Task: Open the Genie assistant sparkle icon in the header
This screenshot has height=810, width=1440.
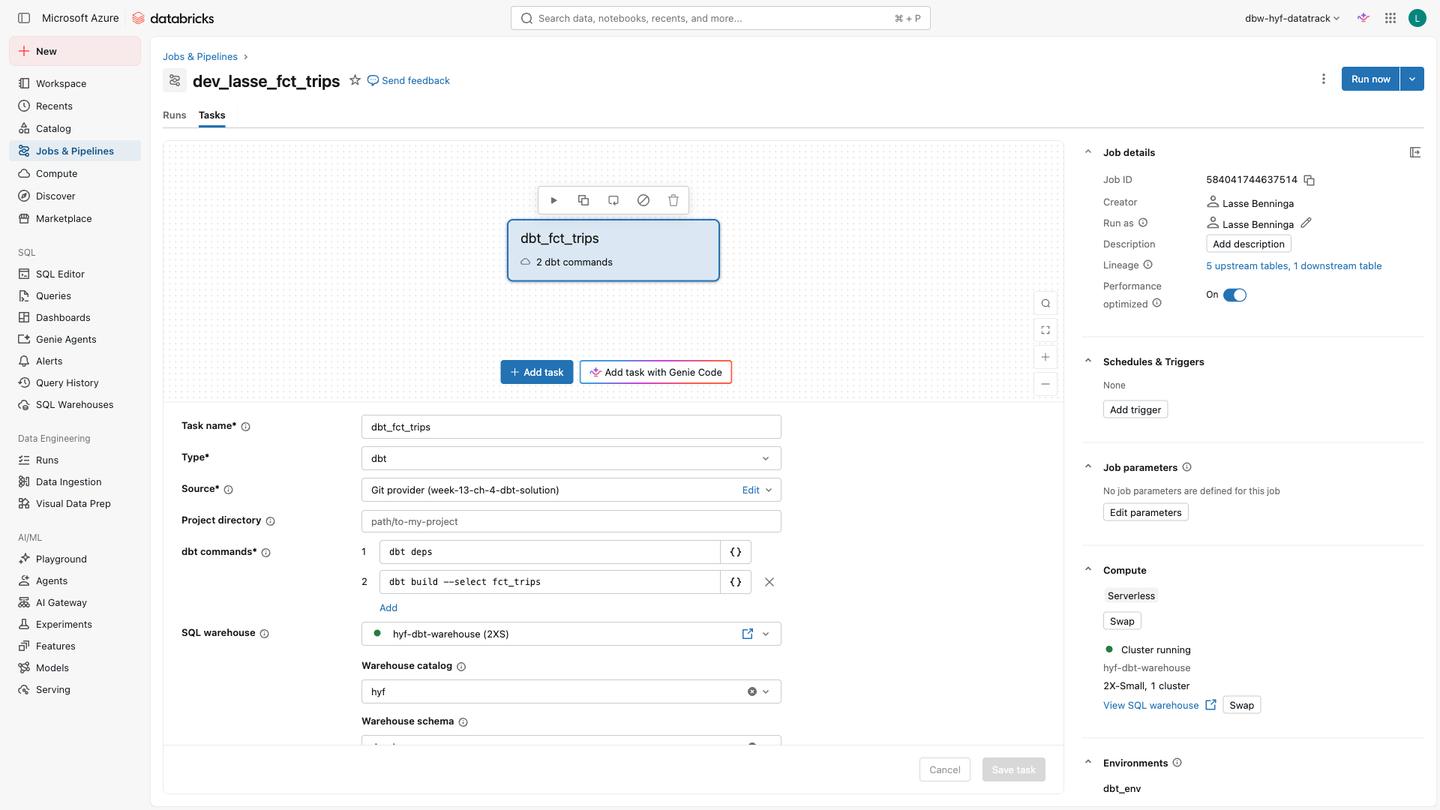Action: (x=1363, y=18)
